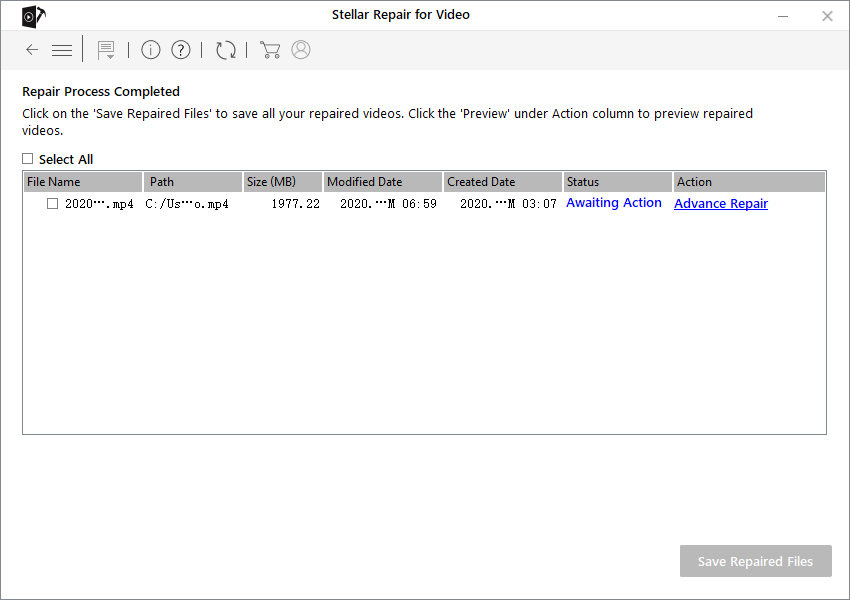Click the Advance Repair link
850x600 pixels.
point(721,203)
